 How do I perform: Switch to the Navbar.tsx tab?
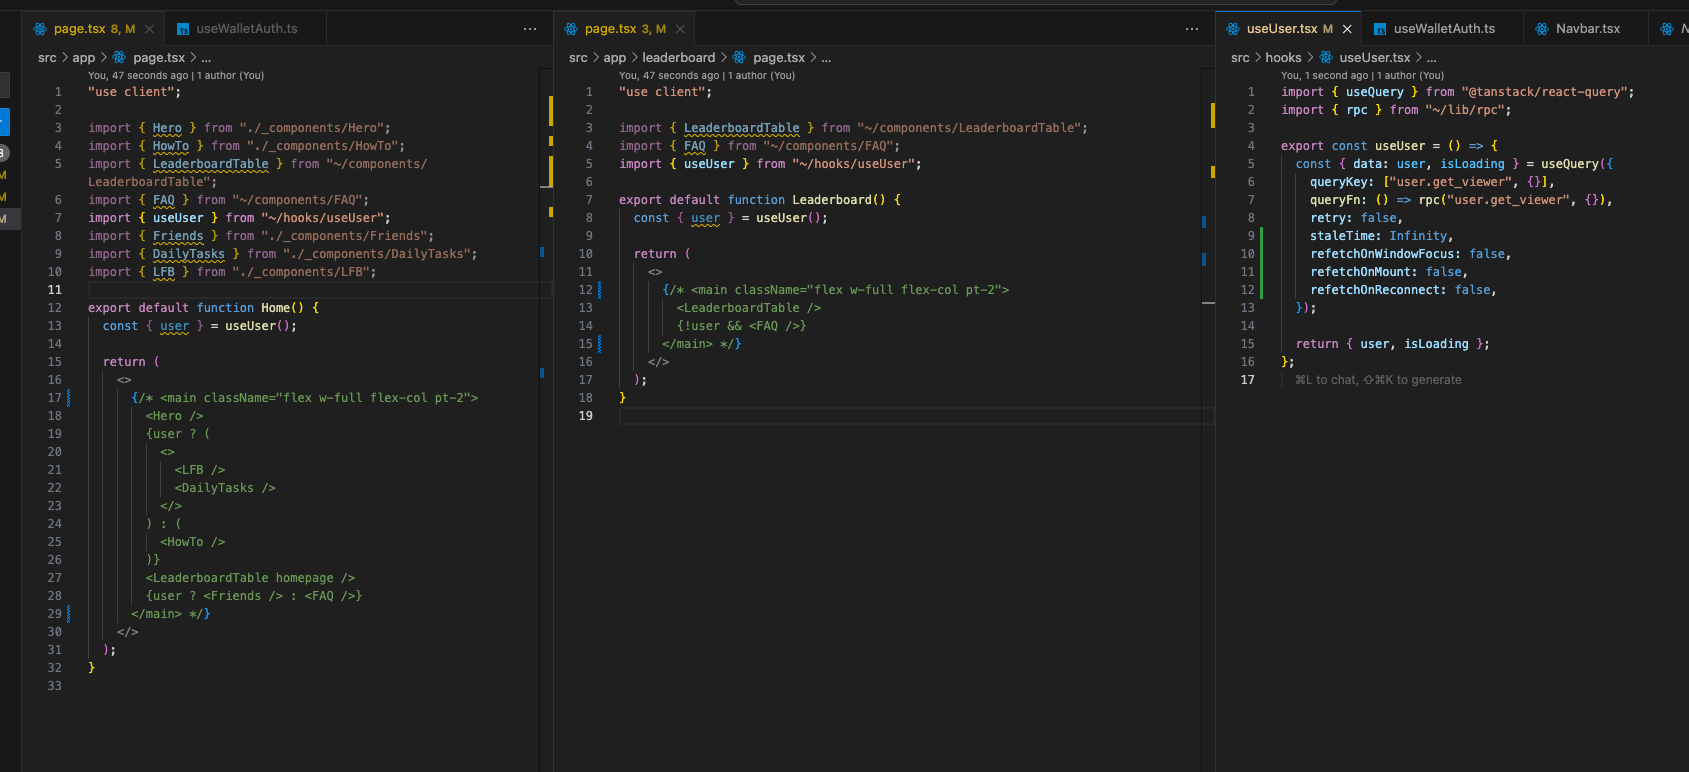(1587, 29)
